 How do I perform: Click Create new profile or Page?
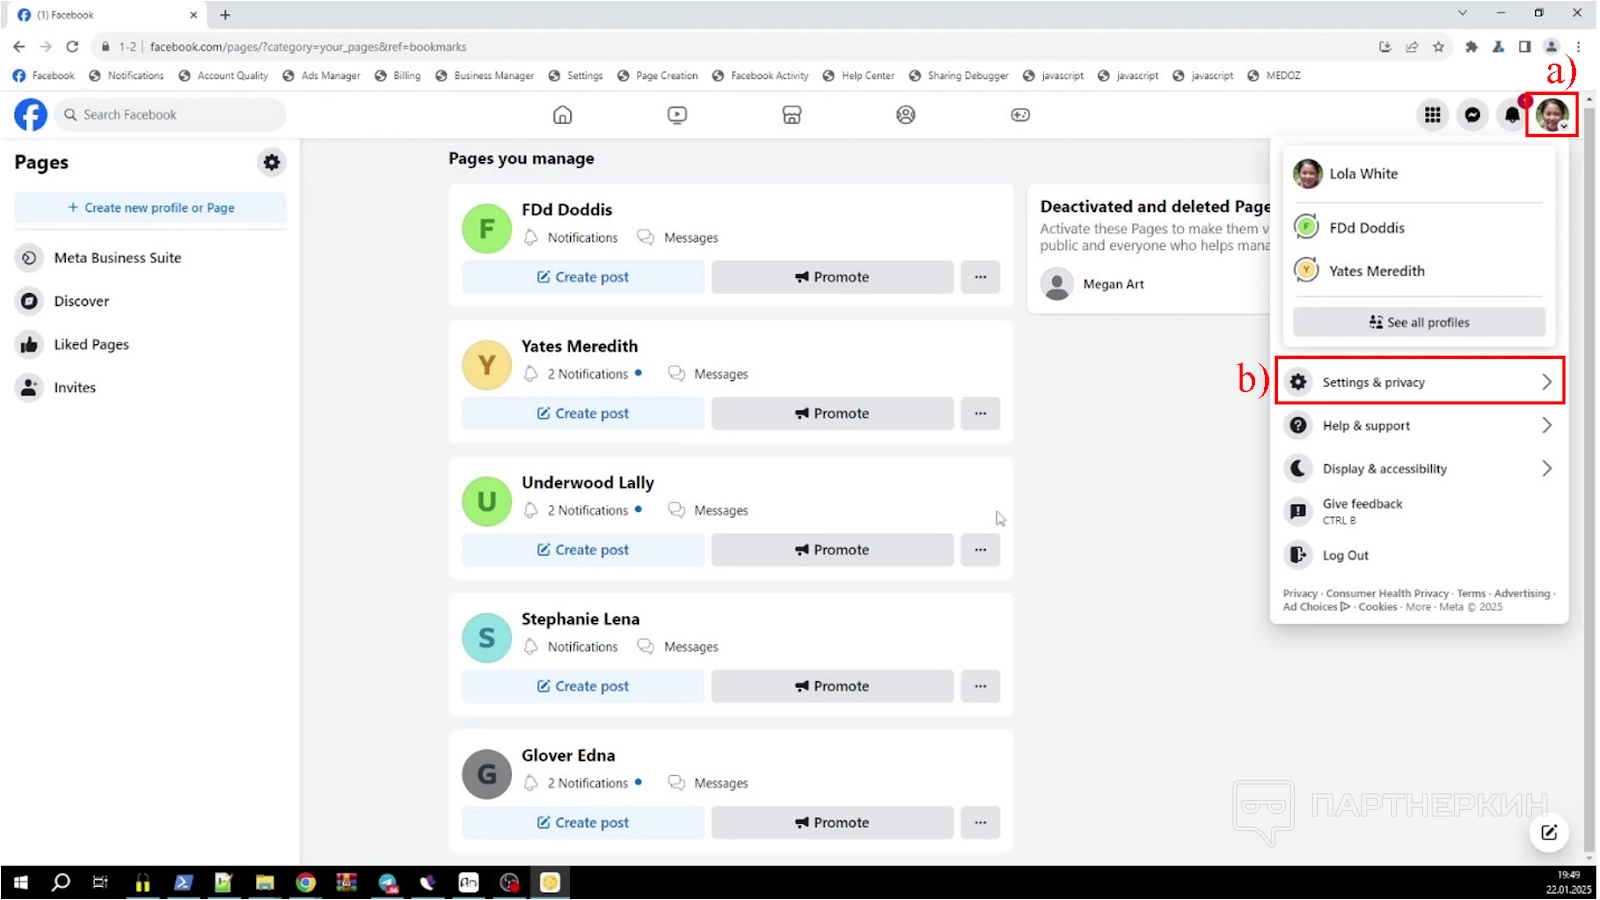(x=150, y=208)
